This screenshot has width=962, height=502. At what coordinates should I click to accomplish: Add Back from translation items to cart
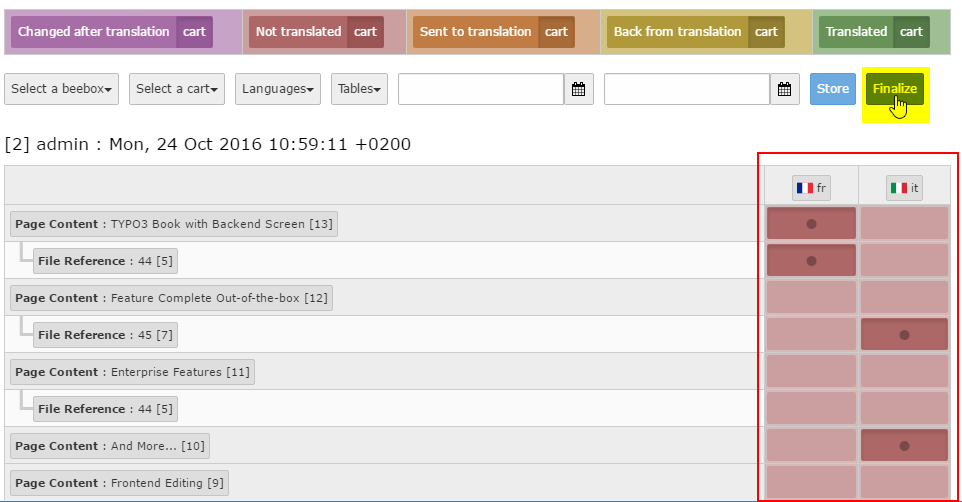766,32
